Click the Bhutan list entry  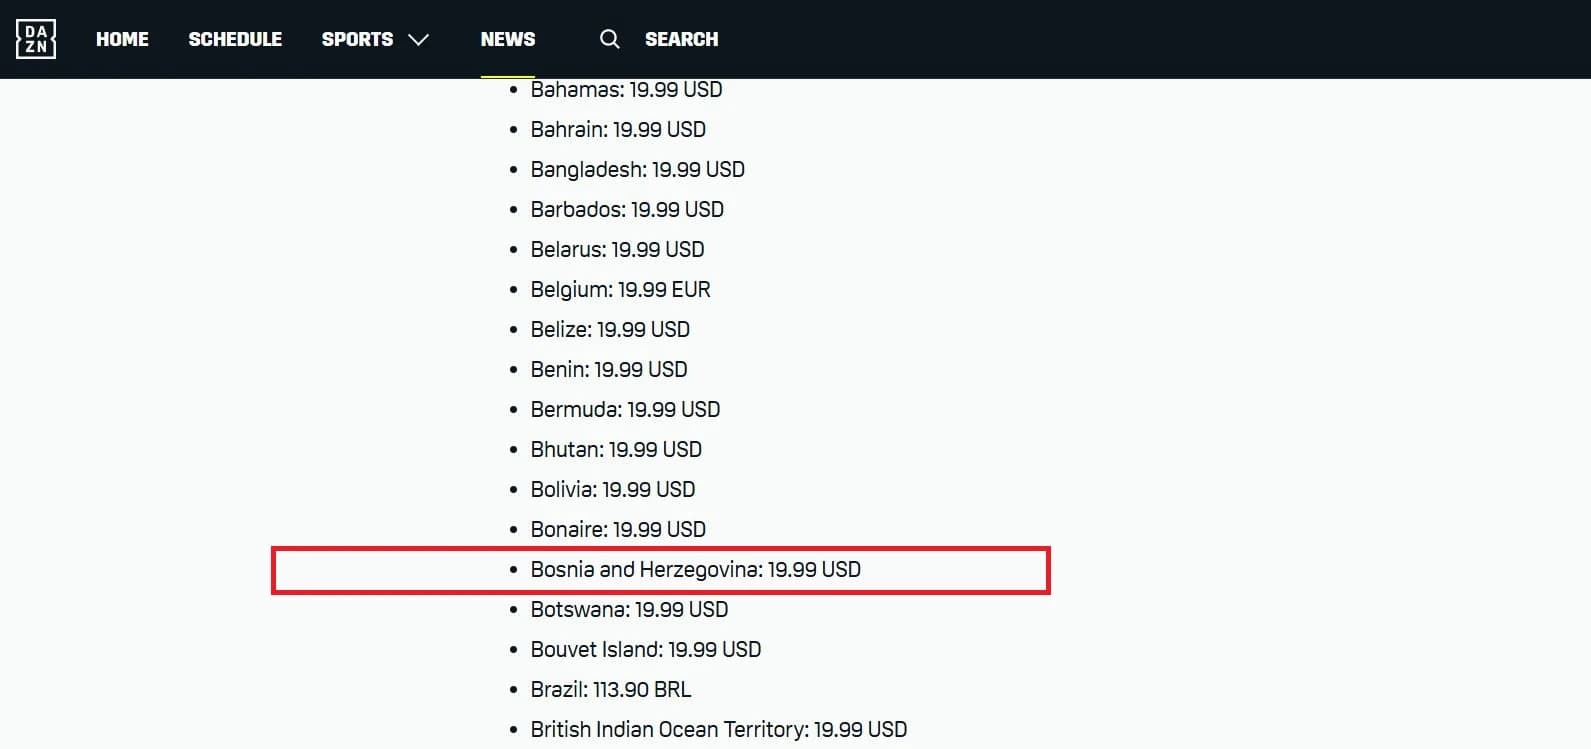pyautogui.click(x=617, y=449)
